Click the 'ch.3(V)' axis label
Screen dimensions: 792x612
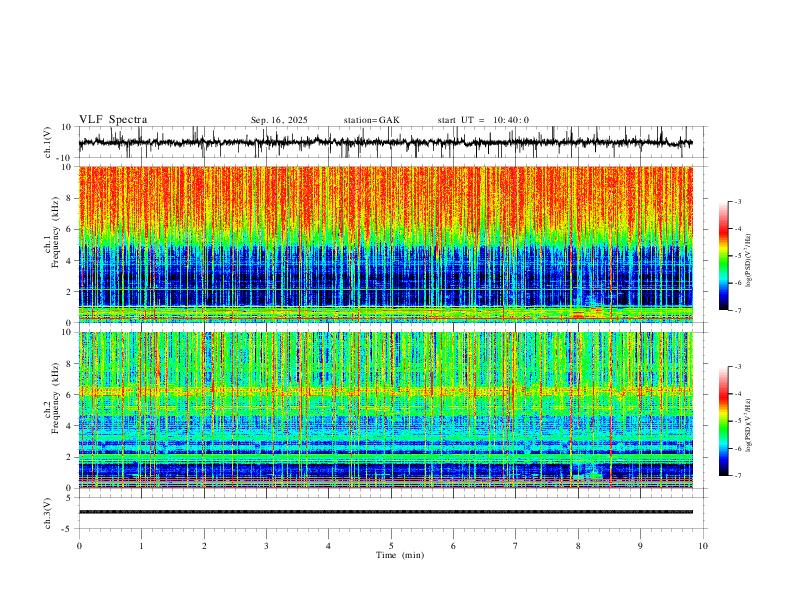tap(48, 513)
